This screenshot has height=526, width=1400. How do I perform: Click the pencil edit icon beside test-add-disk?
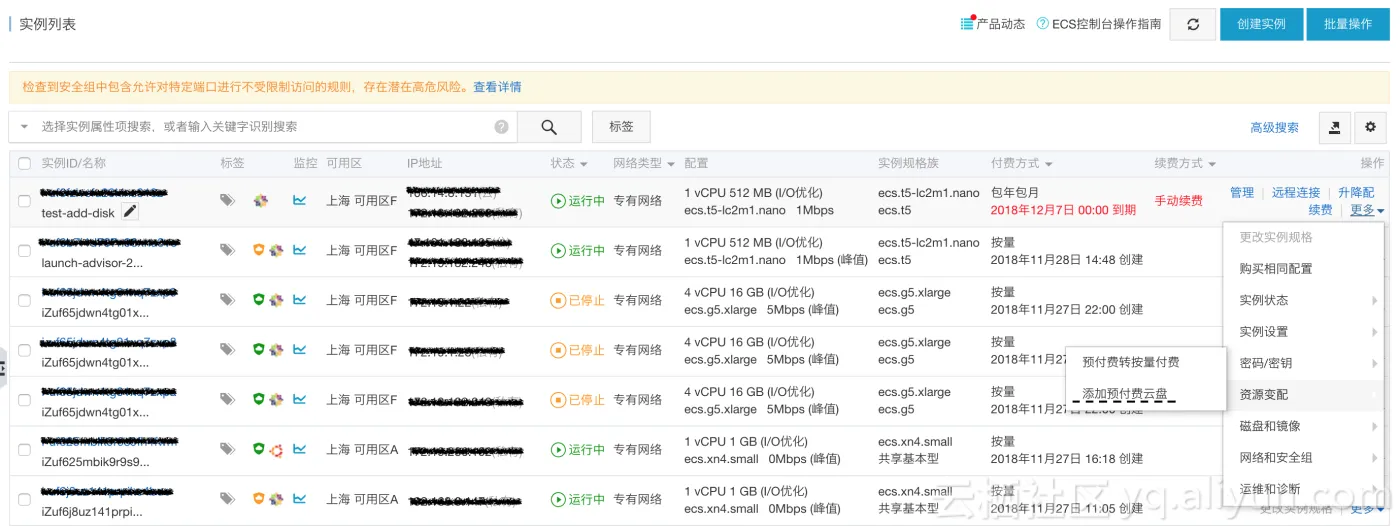[130, 211]
